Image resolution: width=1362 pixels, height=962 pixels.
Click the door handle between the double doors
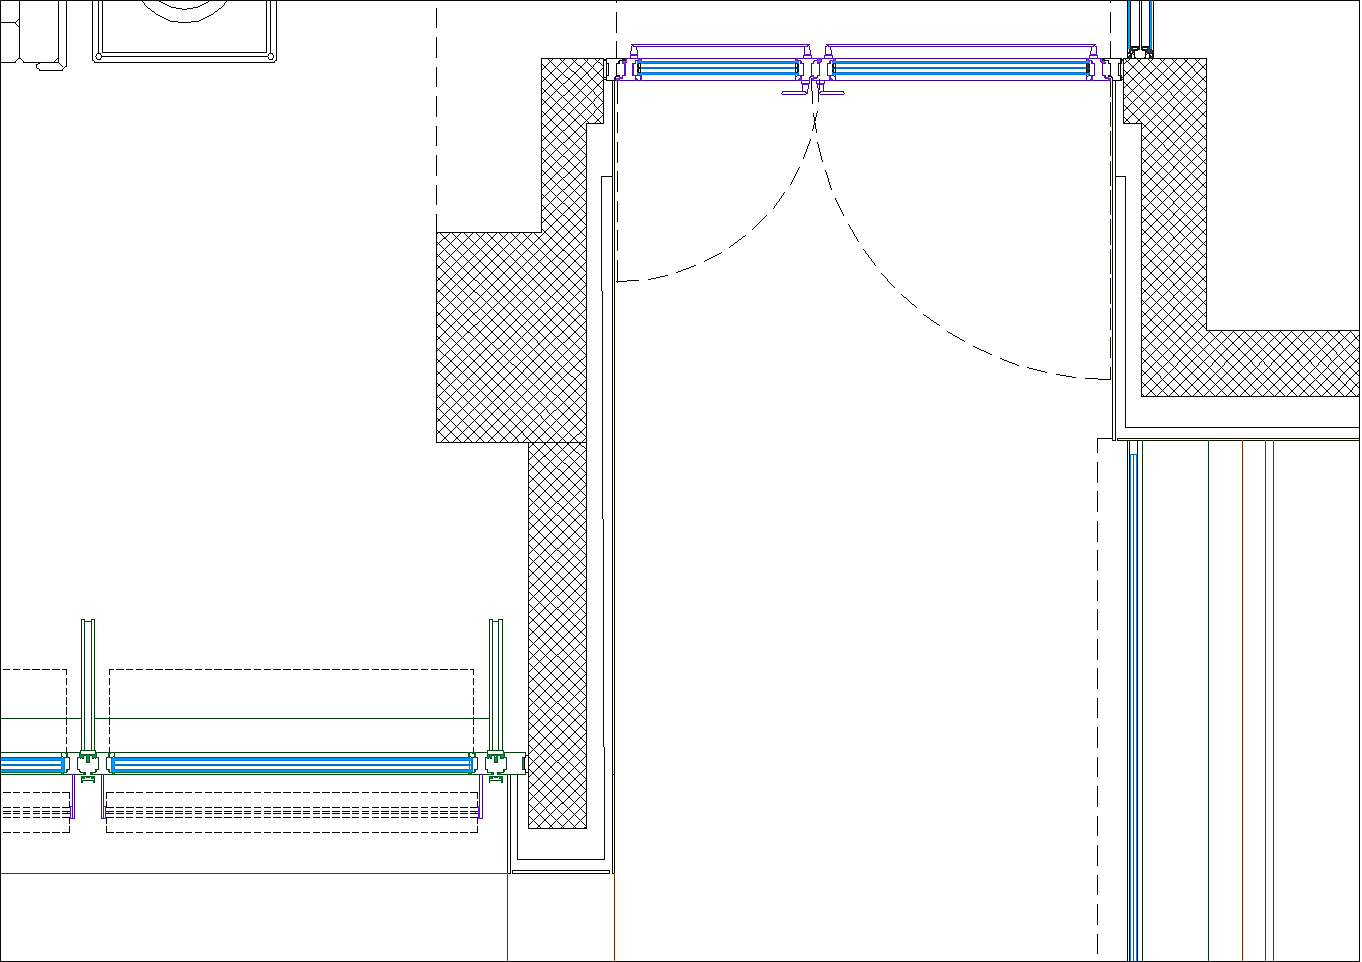[814, 92]
